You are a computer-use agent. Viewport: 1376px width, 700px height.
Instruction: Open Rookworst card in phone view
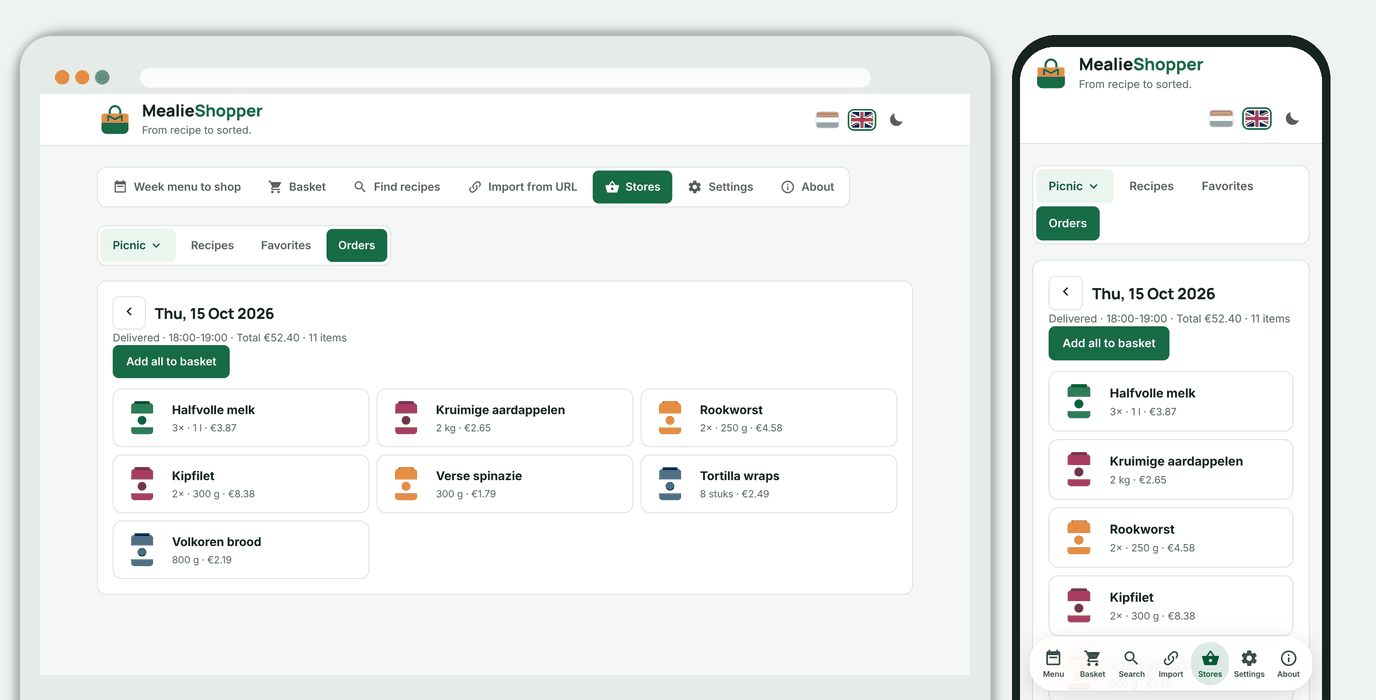(1171, 538)
